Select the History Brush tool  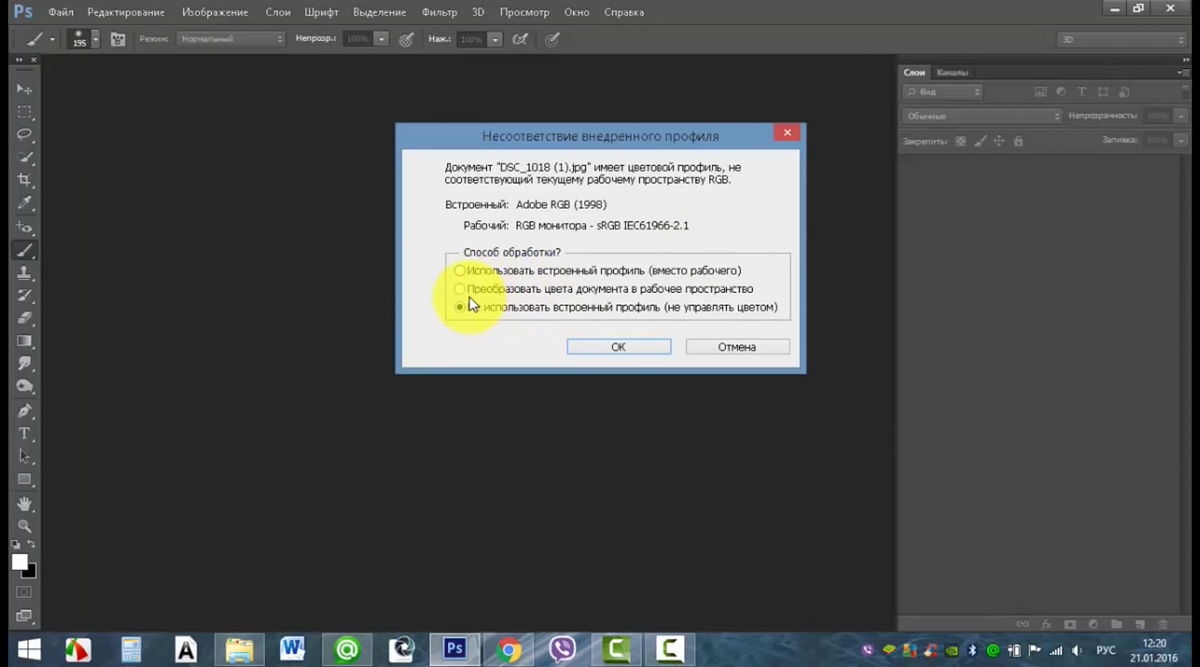(x=25, y=296)
